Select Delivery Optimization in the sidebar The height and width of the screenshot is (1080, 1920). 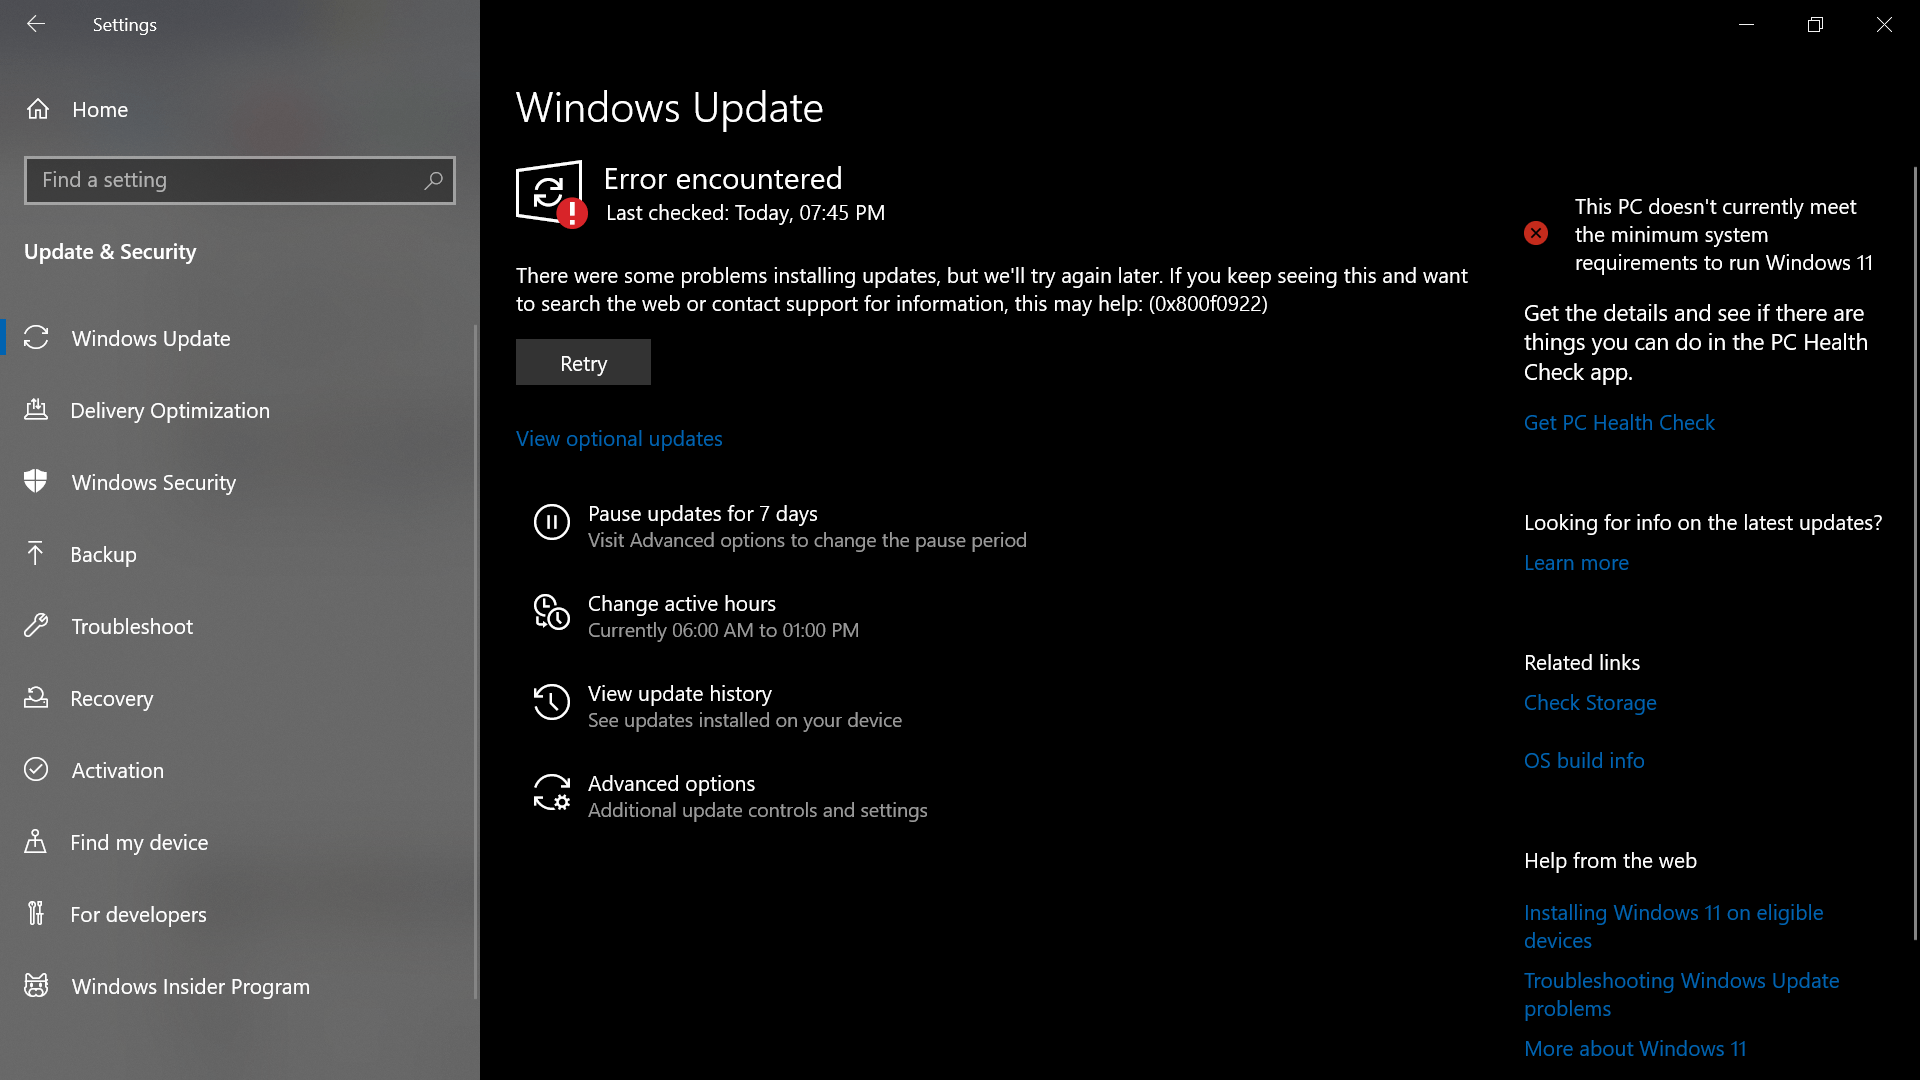tap(238, 410)
